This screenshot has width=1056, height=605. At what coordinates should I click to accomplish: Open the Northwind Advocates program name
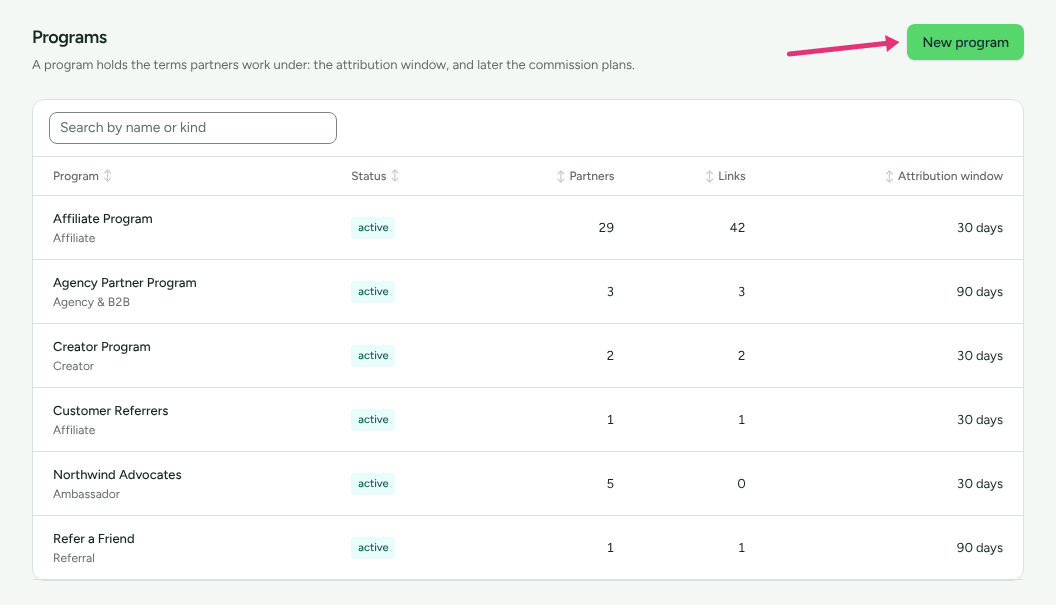(117, 475)
